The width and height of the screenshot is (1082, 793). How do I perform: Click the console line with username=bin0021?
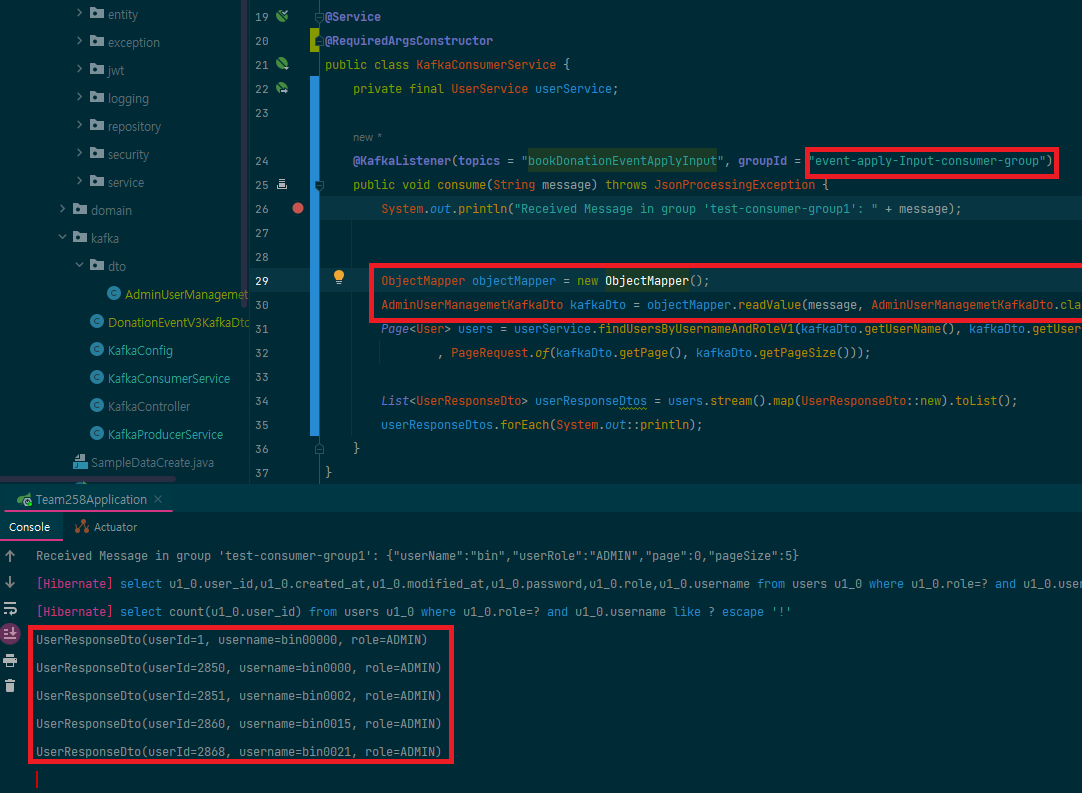click(238, 752)
